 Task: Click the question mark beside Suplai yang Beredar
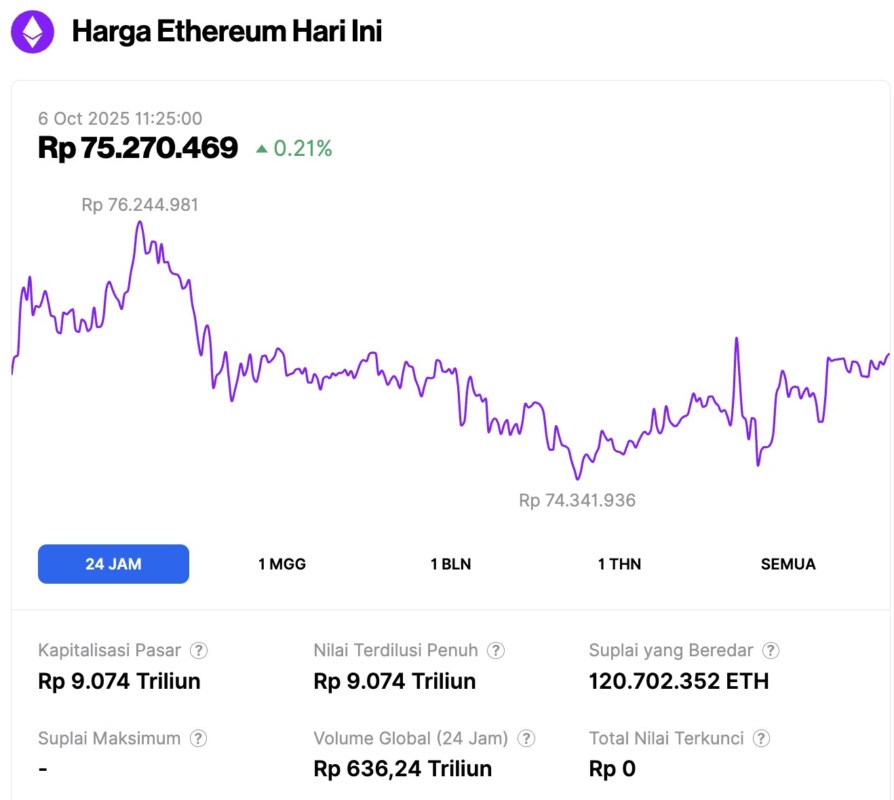[x=771, y=651]
